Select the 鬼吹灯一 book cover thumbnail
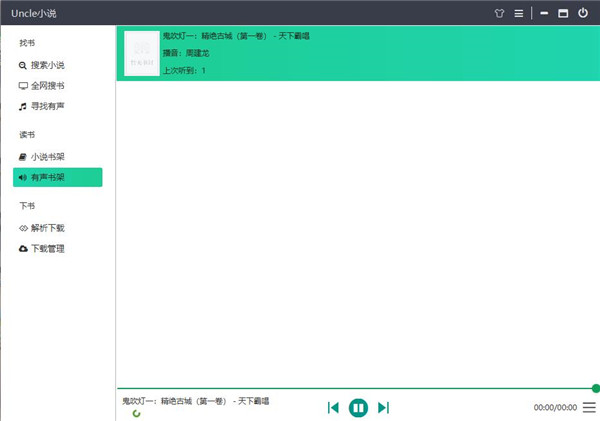The image size is (600, 421). click(142, 53)
